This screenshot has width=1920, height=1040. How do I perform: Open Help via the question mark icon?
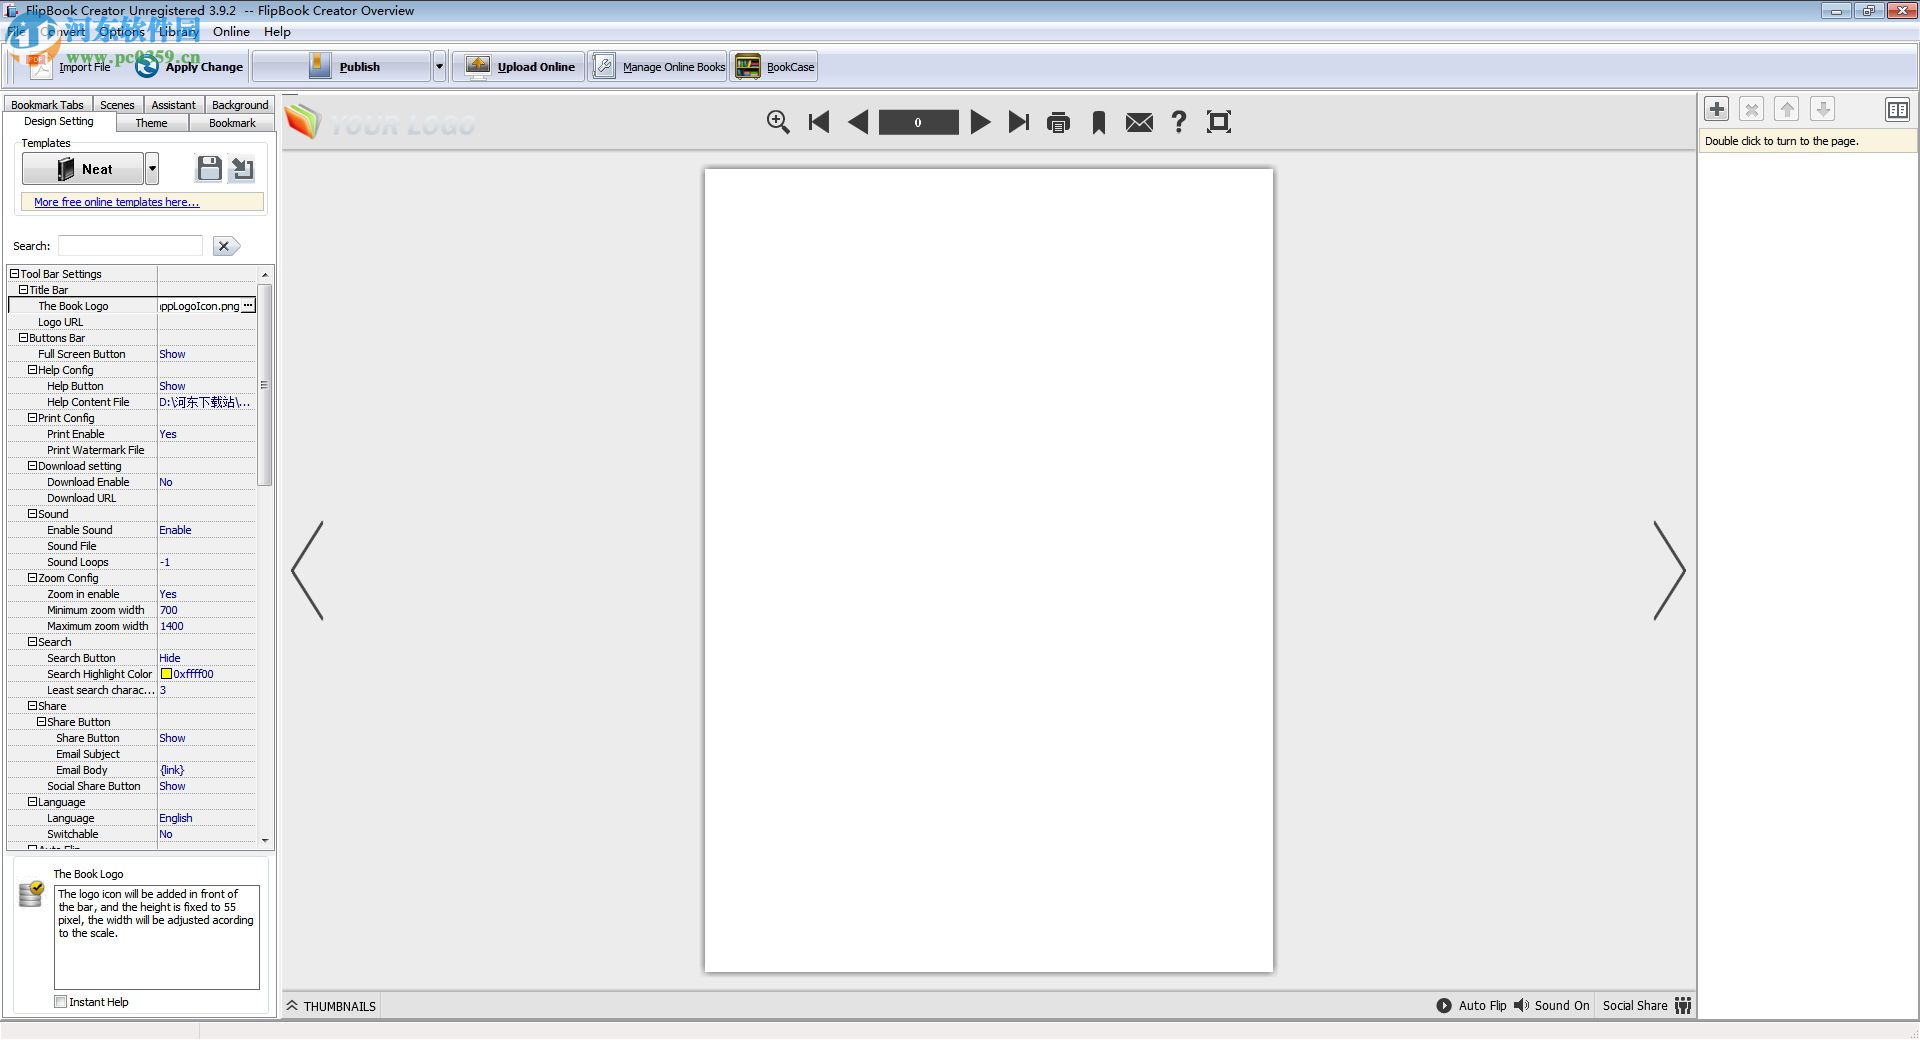(x=1178, y=122)
